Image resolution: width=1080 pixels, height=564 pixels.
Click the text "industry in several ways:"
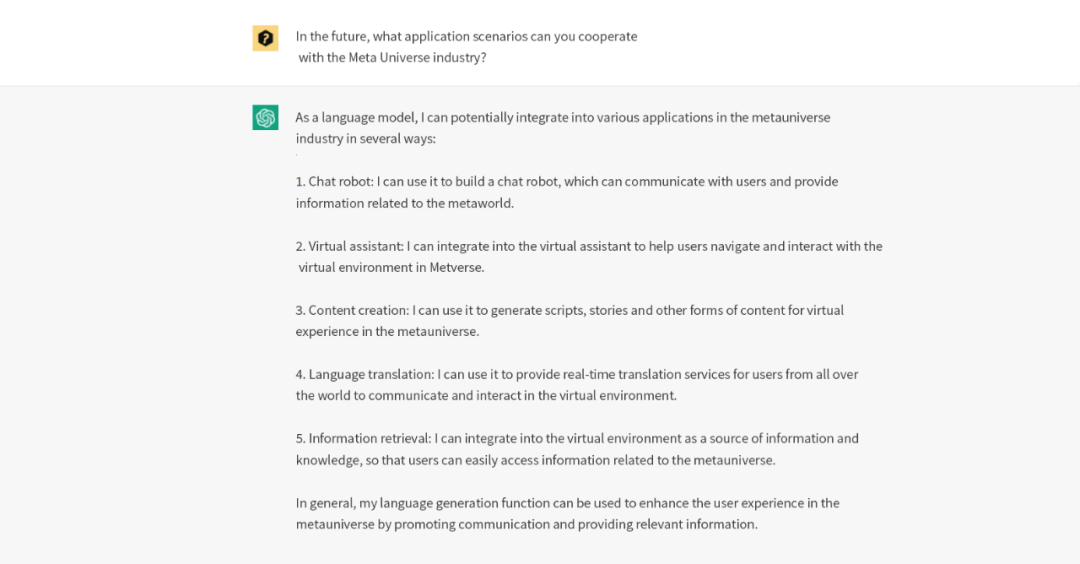click(x=366, y=139)
